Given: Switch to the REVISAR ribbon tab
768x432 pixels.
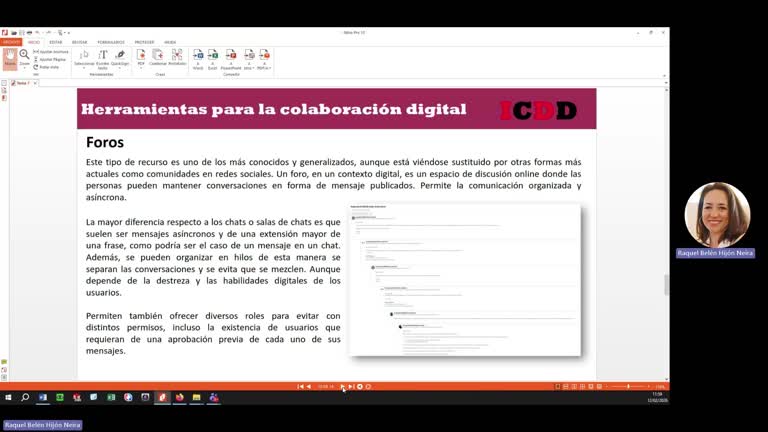Looking at the screenshot, I should coord(79,42).
